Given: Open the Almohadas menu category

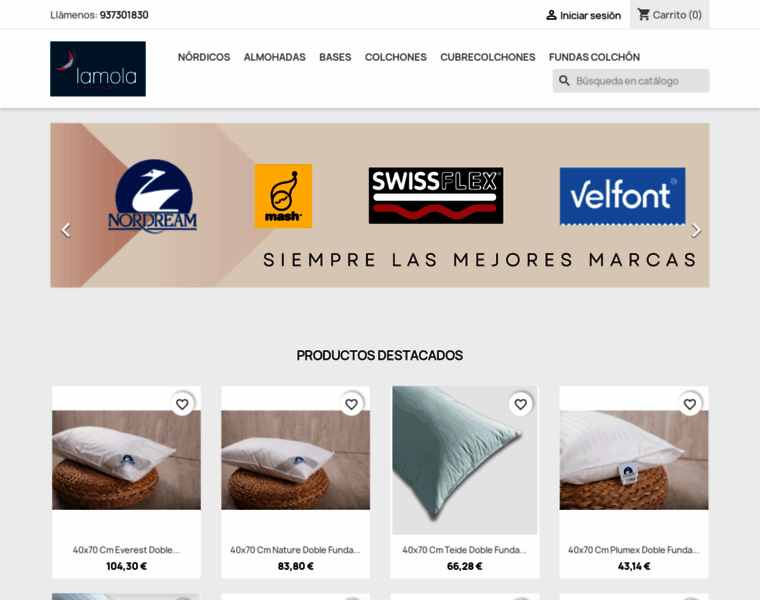Looking at the screenshot, I should (274, 57).
